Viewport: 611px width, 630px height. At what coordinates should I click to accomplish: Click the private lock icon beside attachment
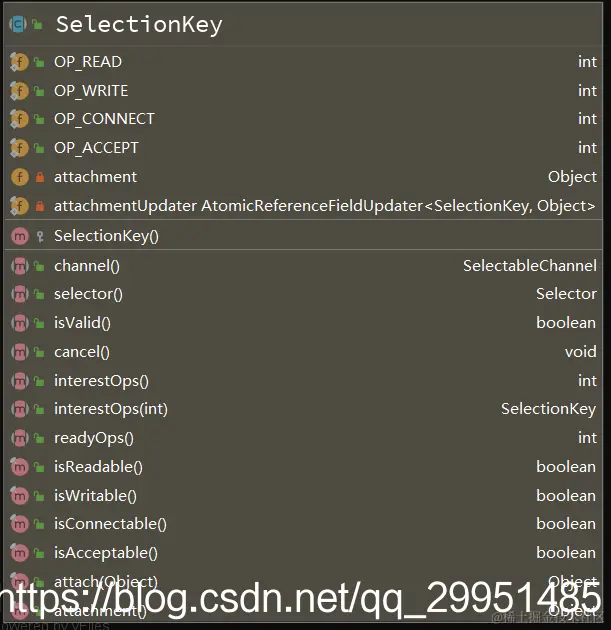(x=39, y=177)
